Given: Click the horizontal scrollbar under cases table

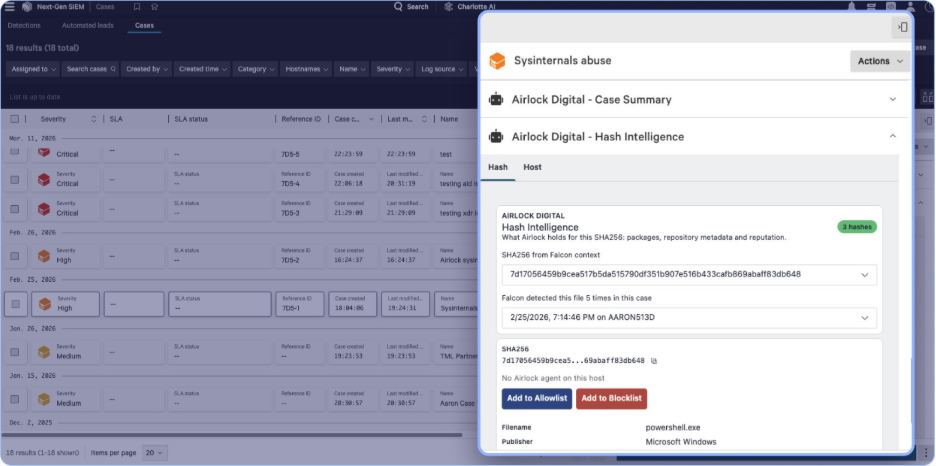Looking at the screenshot, I should click(x=231, y=435).
